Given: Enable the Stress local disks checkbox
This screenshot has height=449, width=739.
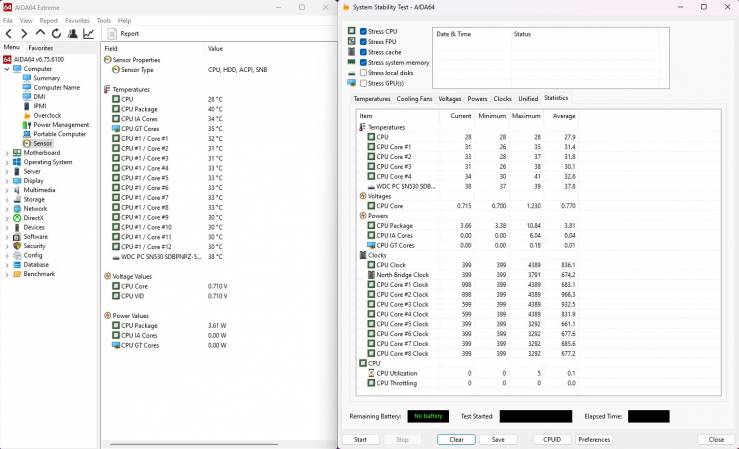Looking at the screenshot, I should point(363,73).
